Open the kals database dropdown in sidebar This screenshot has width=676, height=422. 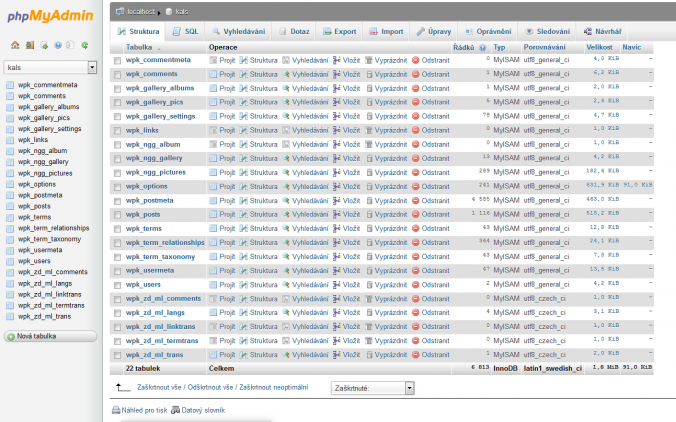pyautogui.click(x=50, y=67)
